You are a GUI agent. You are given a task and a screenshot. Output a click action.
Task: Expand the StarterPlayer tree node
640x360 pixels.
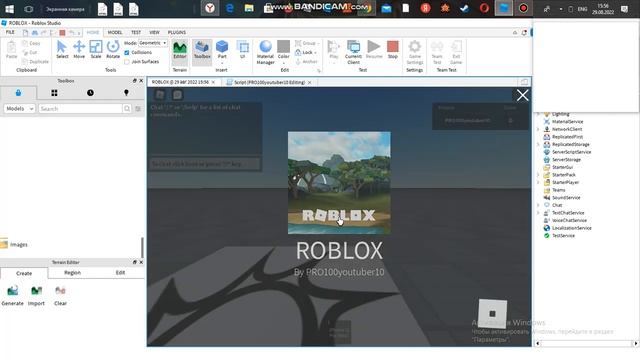pyautogui.click(x=538, y=182)
